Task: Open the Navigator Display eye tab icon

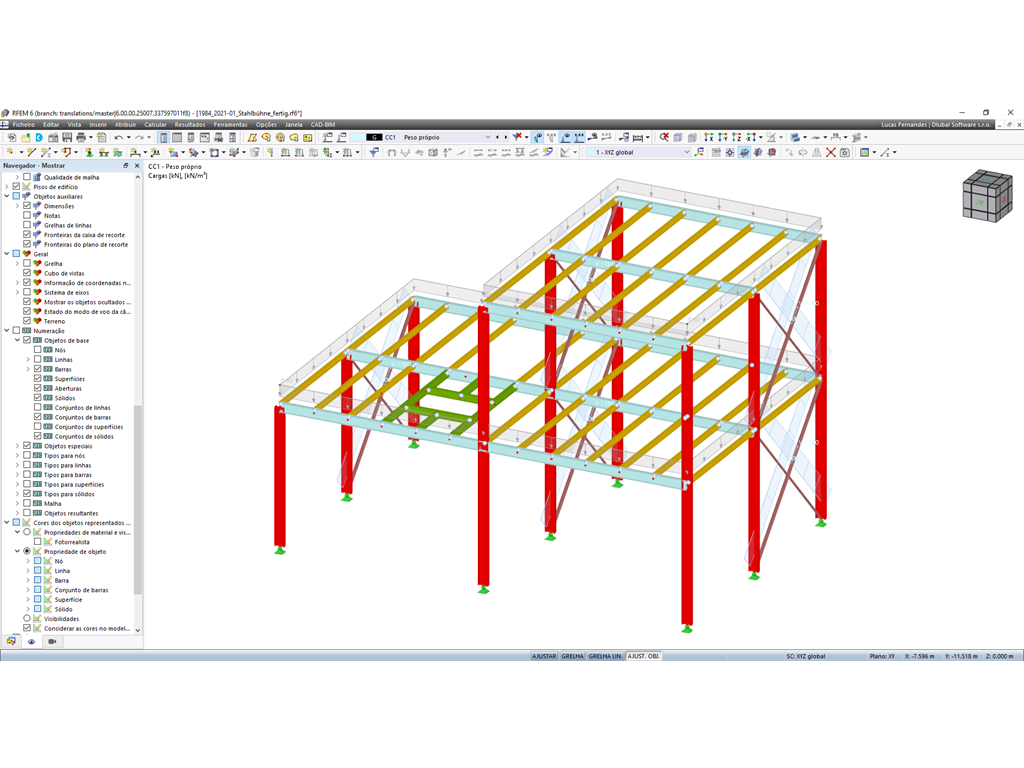Action: pos(31,641)
